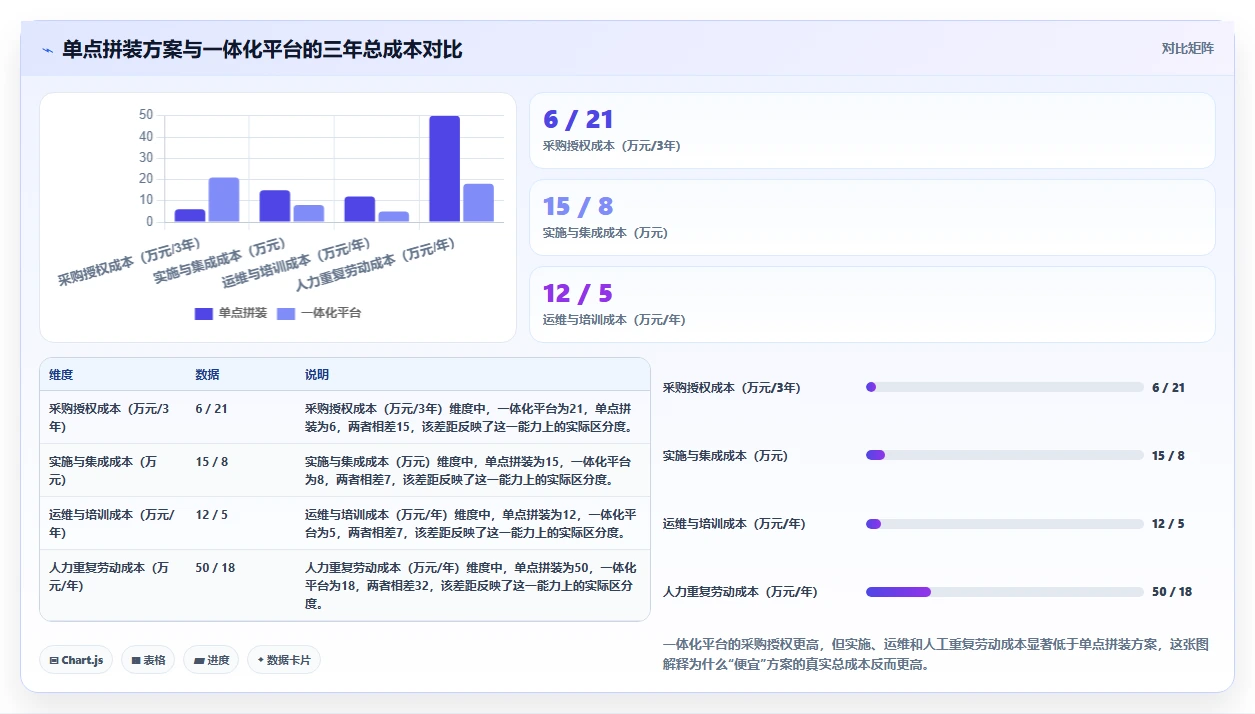Click the 采购授权成本 progress bar

point(1004,387)
